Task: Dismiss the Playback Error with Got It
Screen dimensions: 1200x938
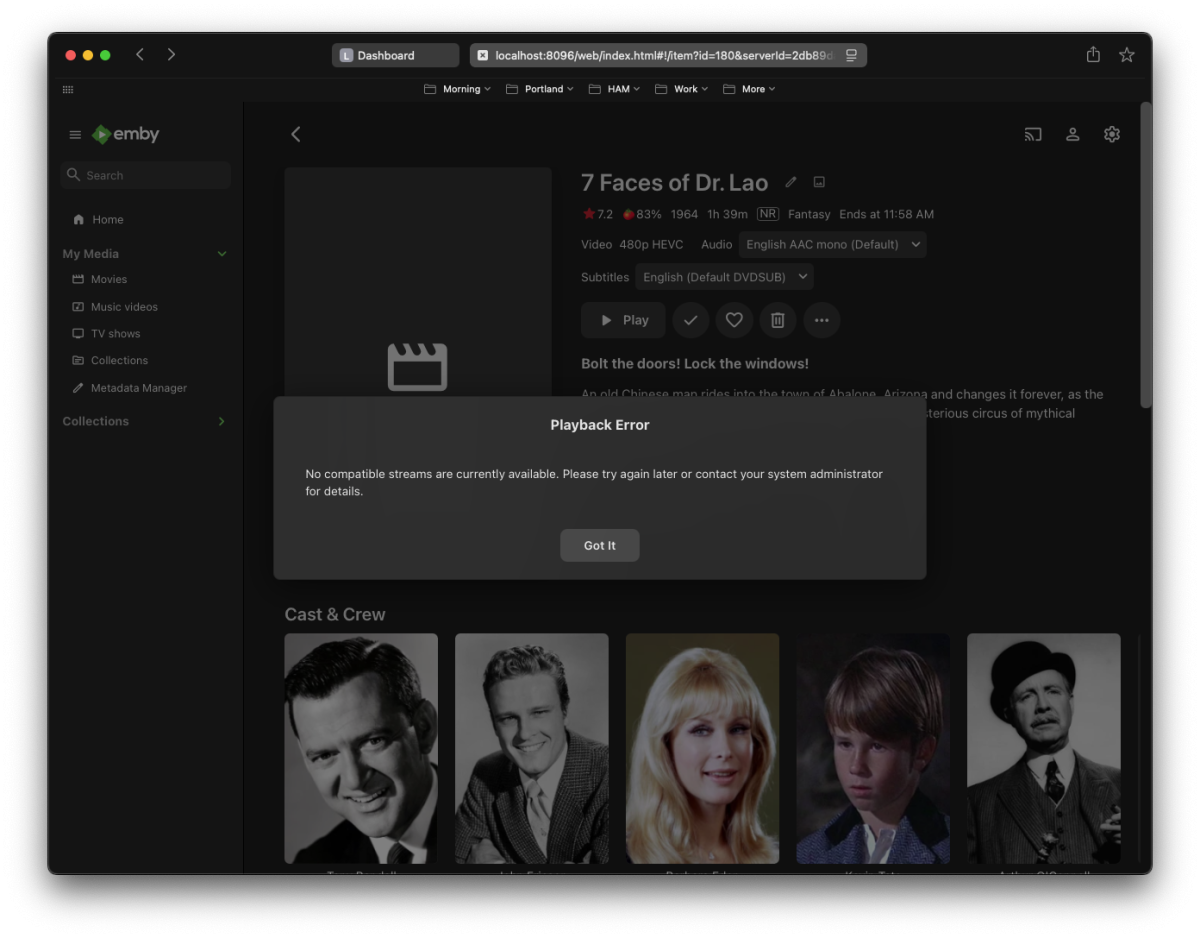Action: click(599, 545)
